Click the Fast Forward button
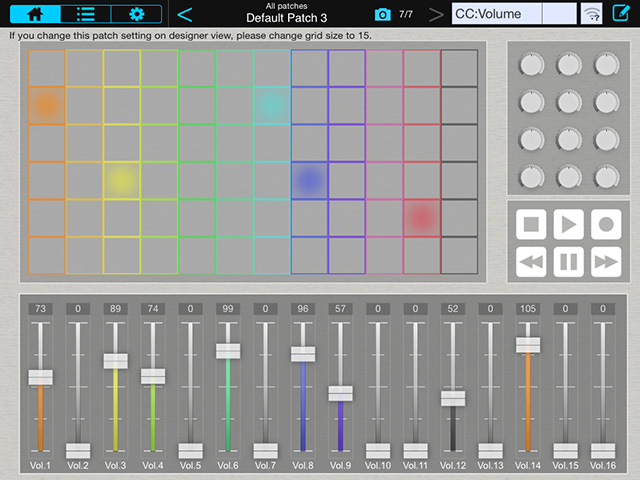Viewport: 640px width, 480px height. click(606, 262)
